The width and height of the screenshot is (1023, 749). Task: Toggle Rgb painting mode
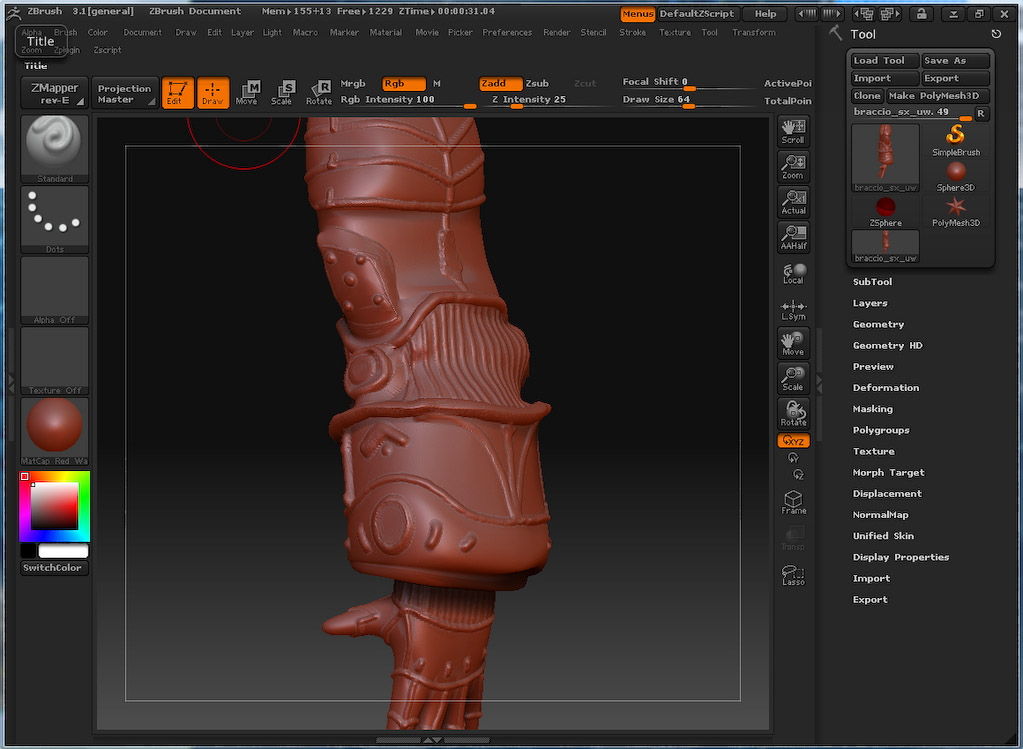(x=403, y=84)
